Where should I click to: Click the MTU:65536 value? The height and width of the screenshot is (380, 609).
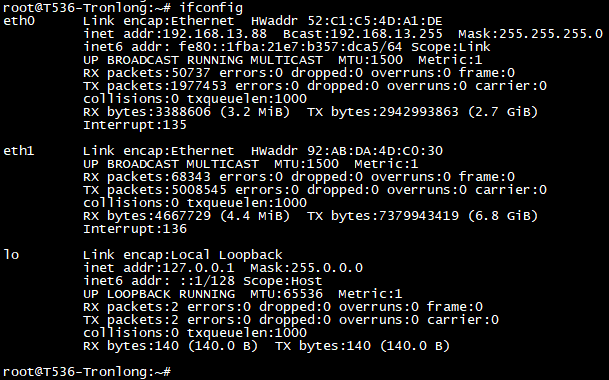click(286, 294)
